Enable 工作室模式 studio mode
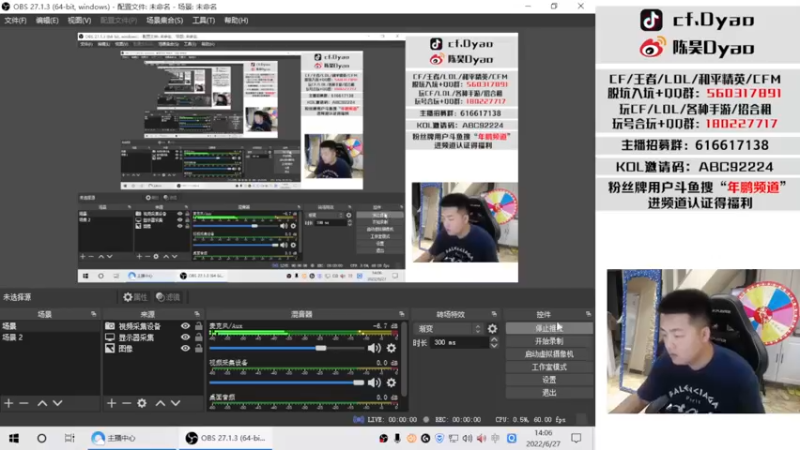 click(549, 367)
